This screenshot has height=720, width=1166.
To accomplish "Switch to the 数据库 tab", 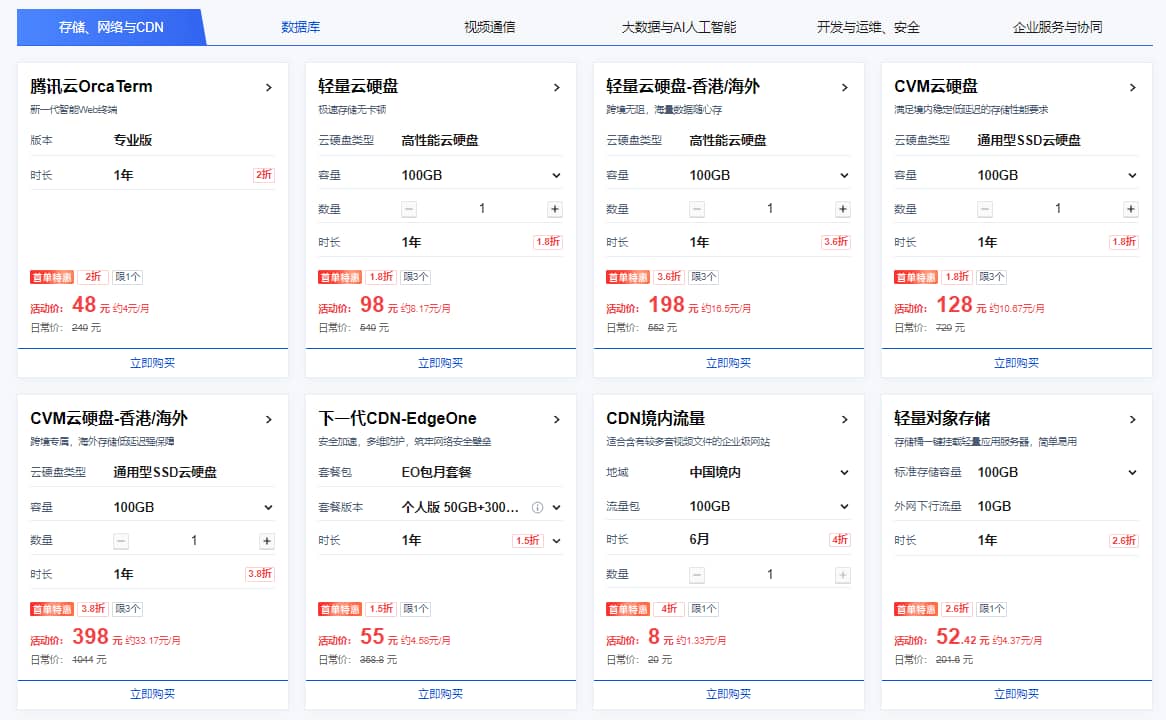I will [300, 28].
